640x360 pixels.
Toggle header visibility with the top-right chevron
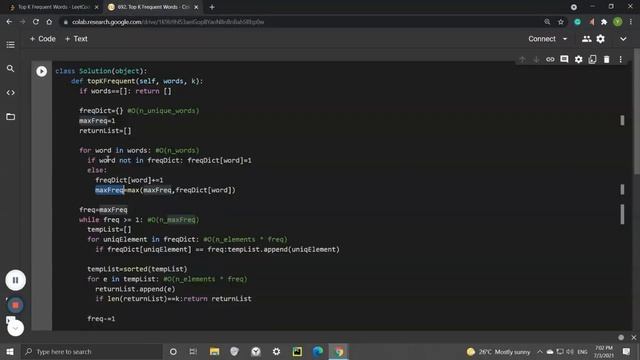(623, 39)
